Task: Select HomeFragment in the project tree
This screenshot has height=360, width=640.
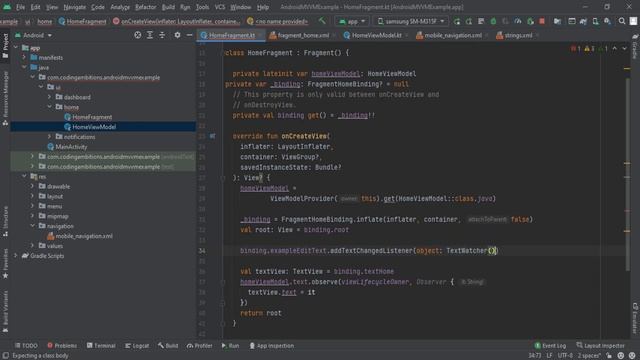Action: pos(92,117)
